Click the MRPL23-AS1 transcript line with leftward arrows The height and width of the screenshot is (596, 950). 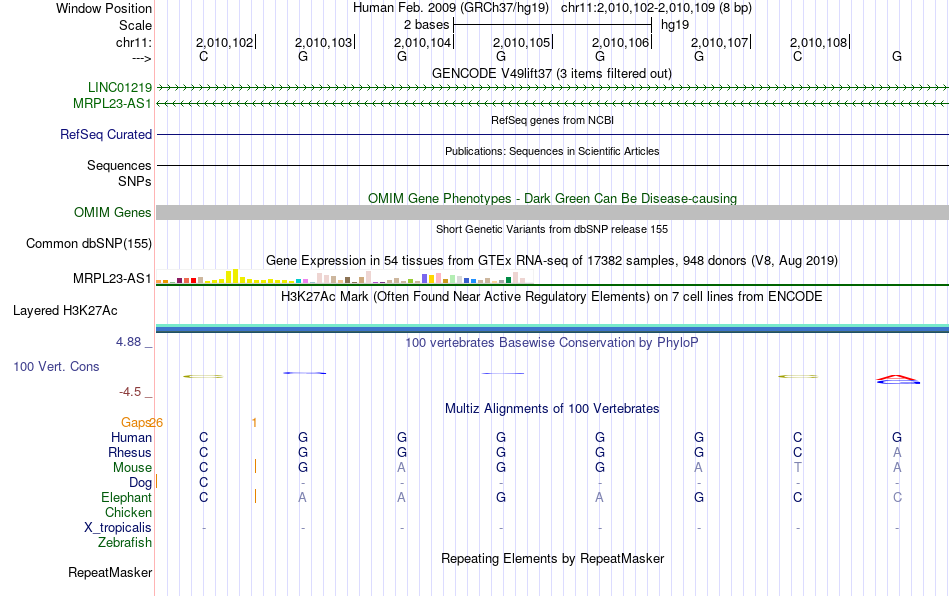[x=553, y=104]
